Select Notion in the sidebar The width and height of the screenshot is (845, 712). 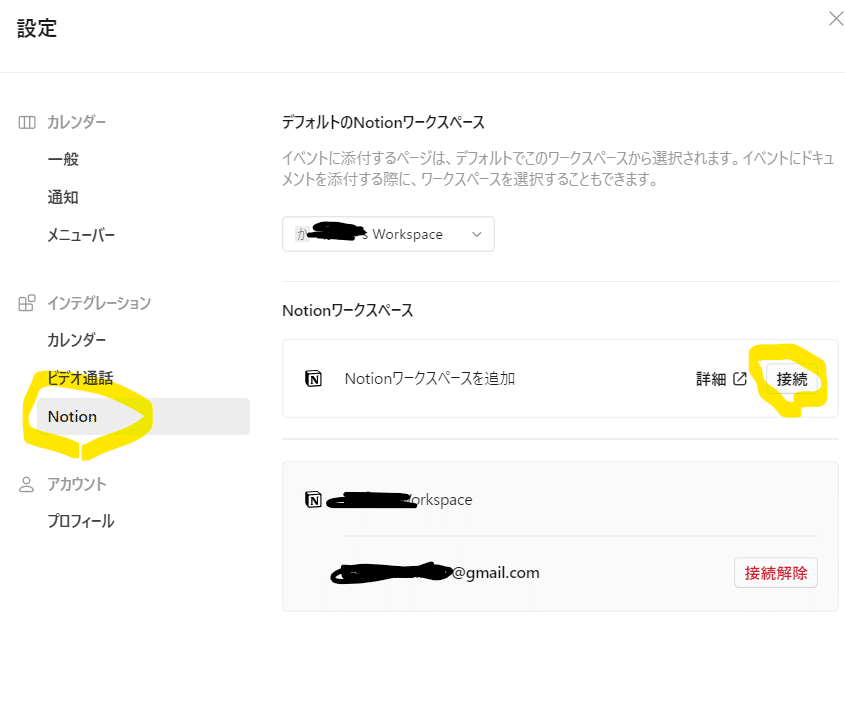click(x=143, y=416)
